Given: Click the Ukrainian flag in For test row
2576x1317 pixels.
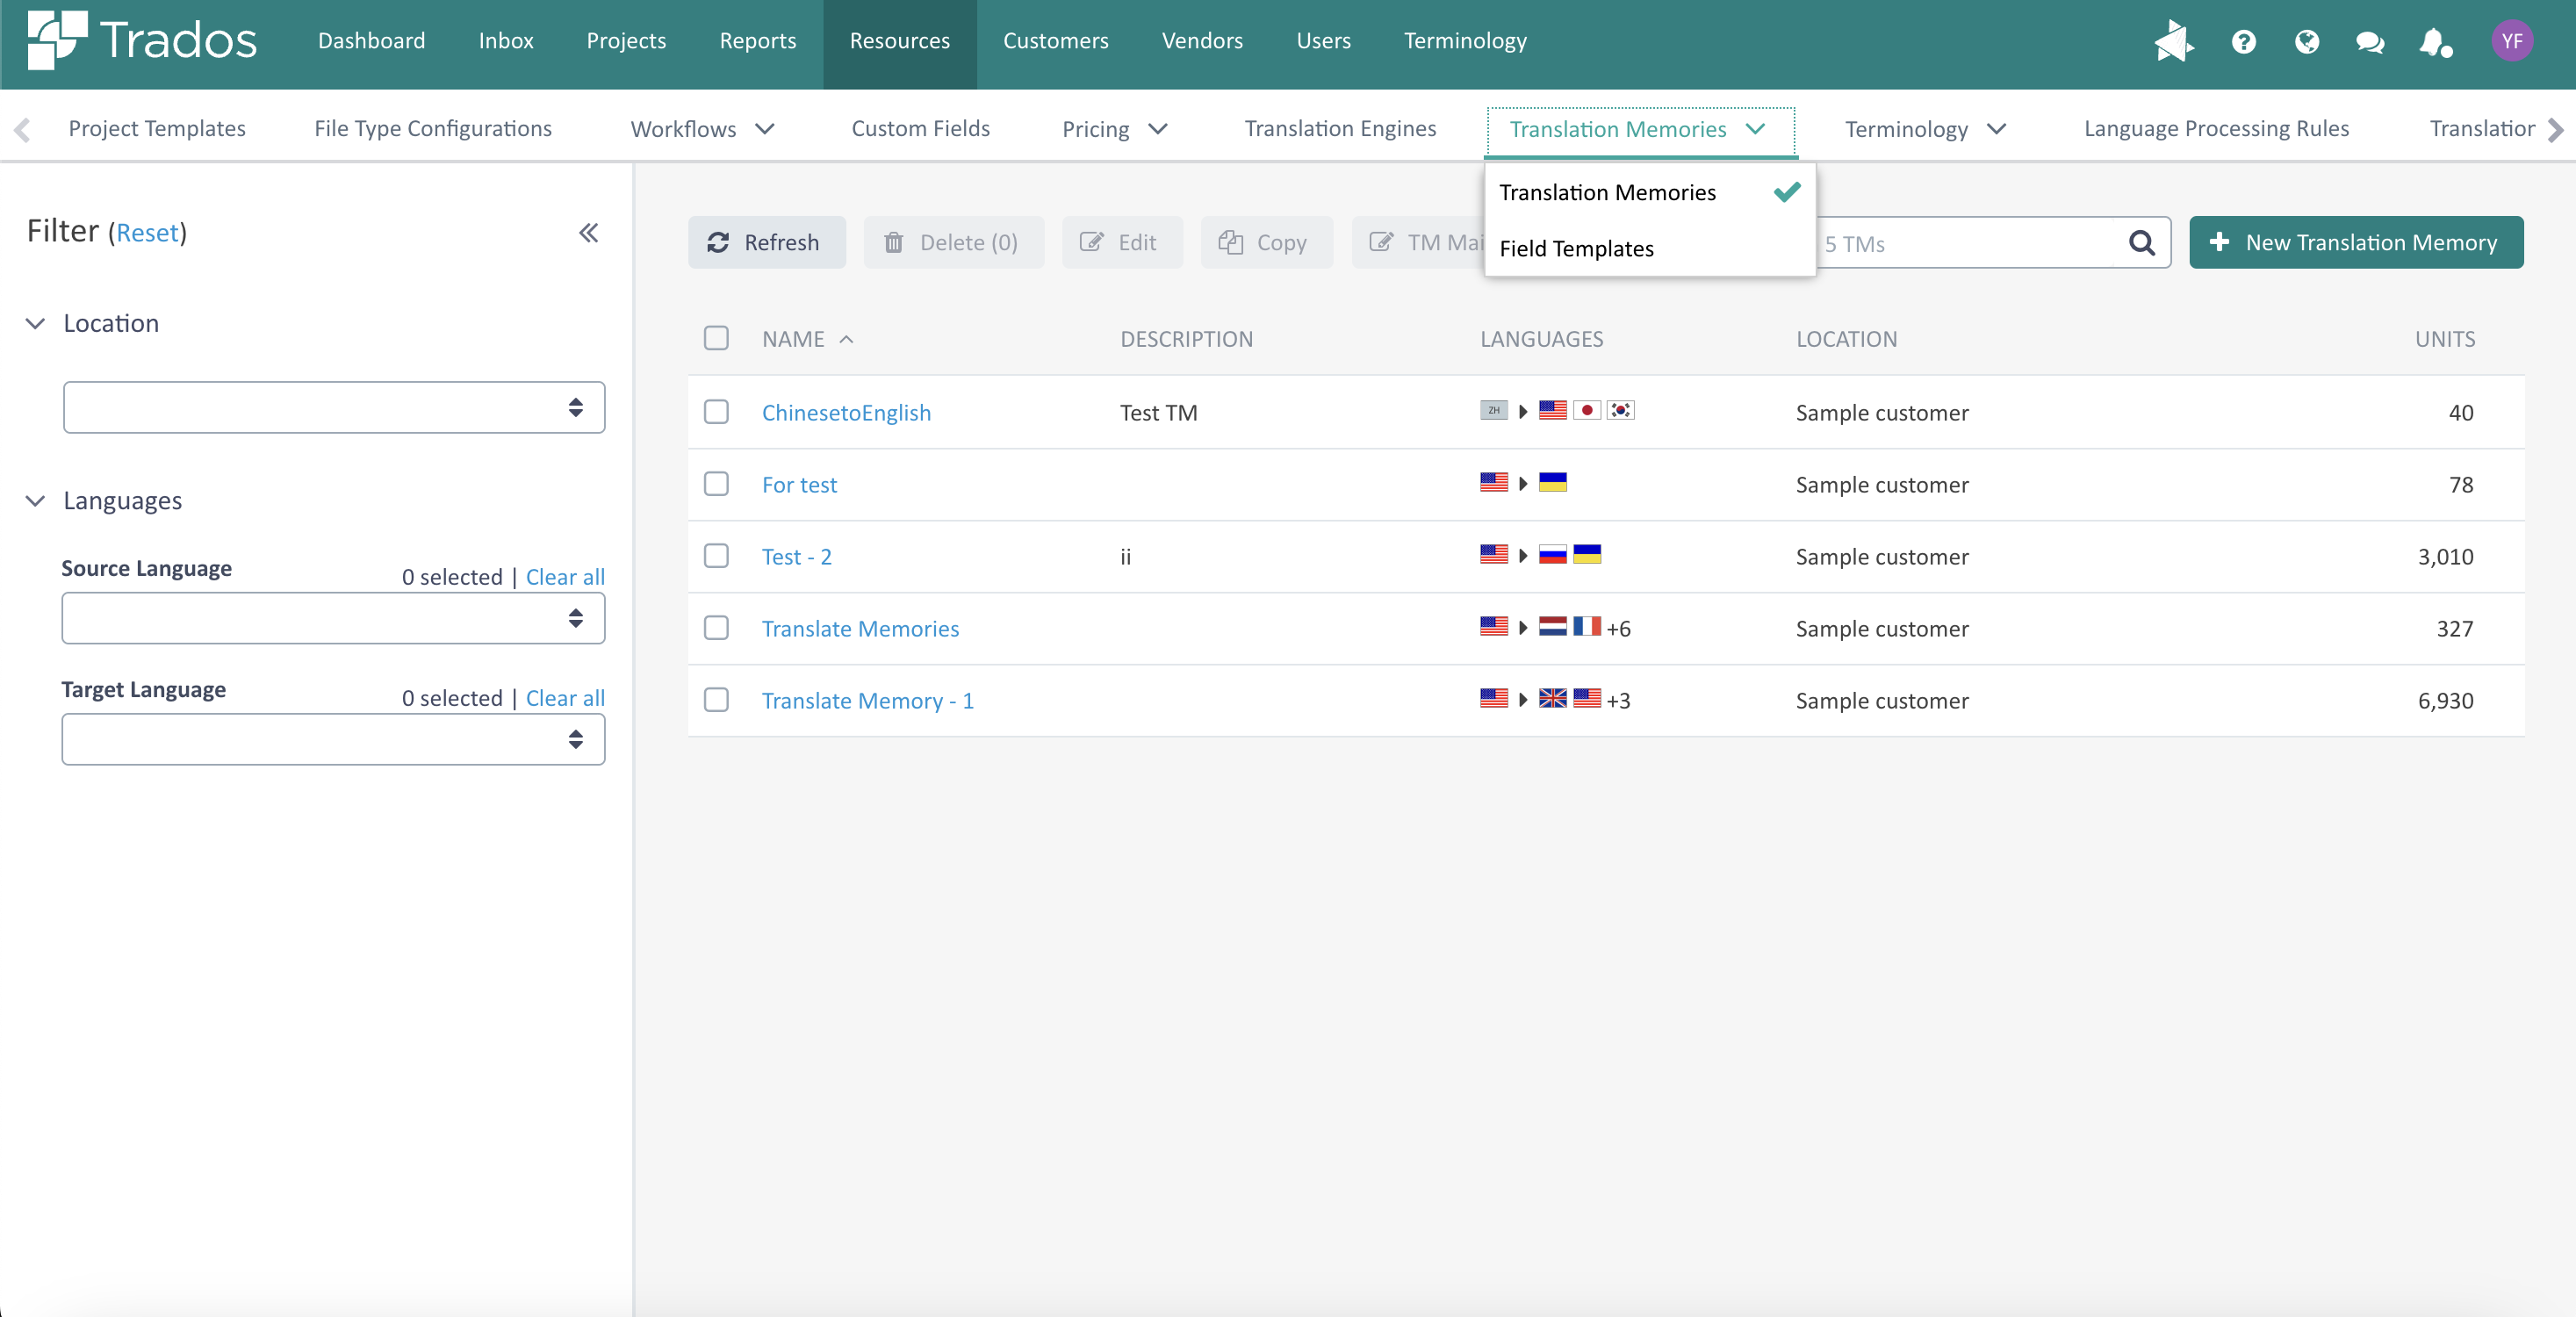Looking at the screenshot, I should point(1552,482).
